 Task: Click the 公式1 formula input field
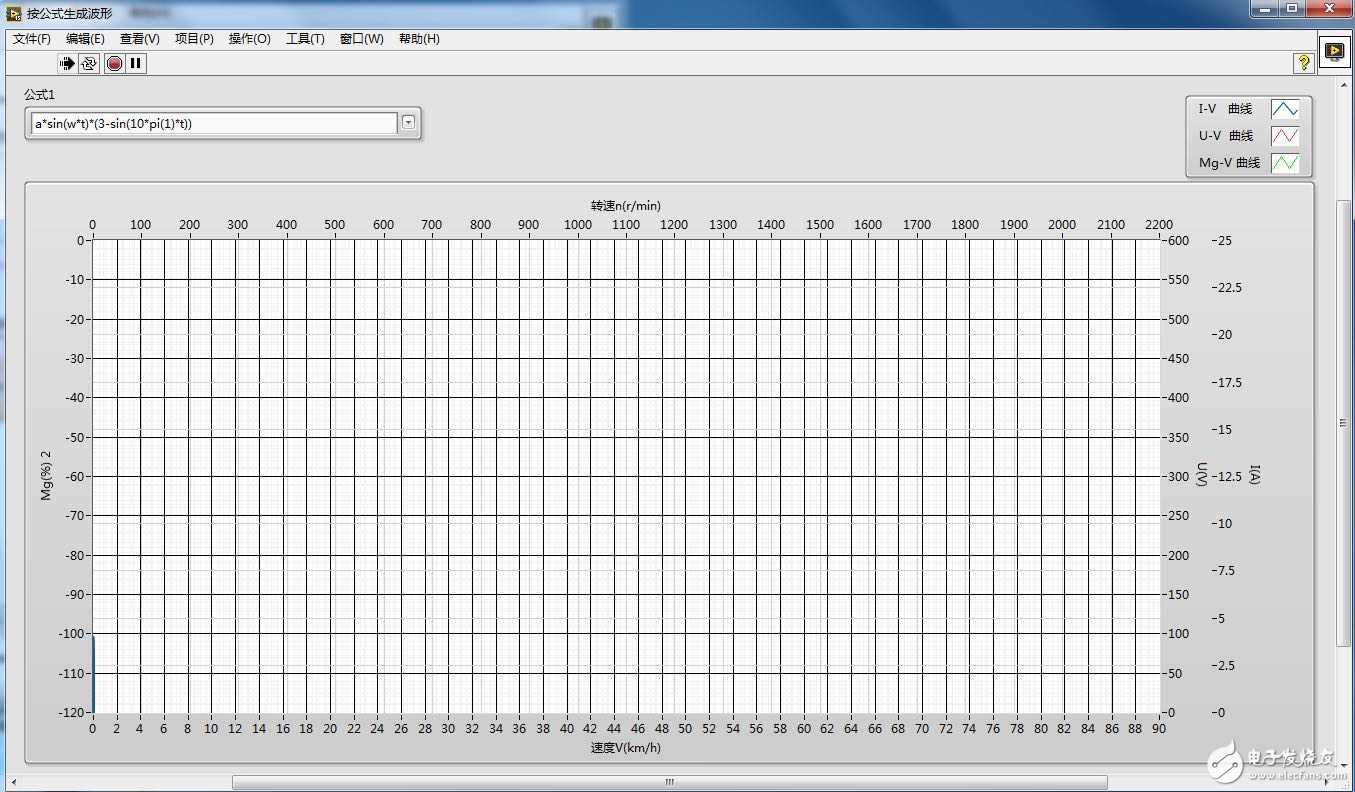pos(214,124)
